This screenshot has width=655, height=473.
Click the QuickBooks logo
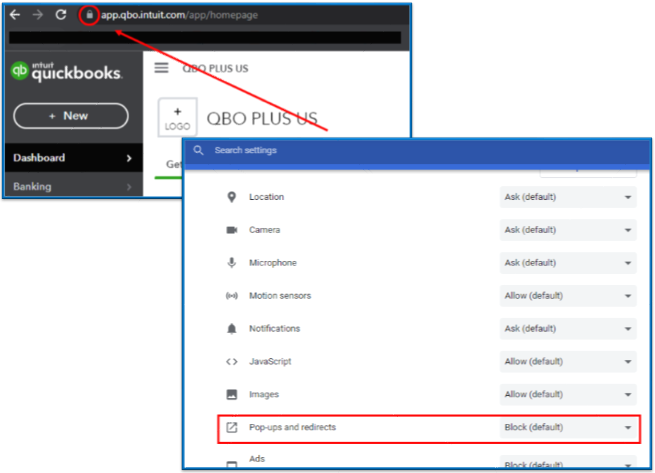point(66,72)
